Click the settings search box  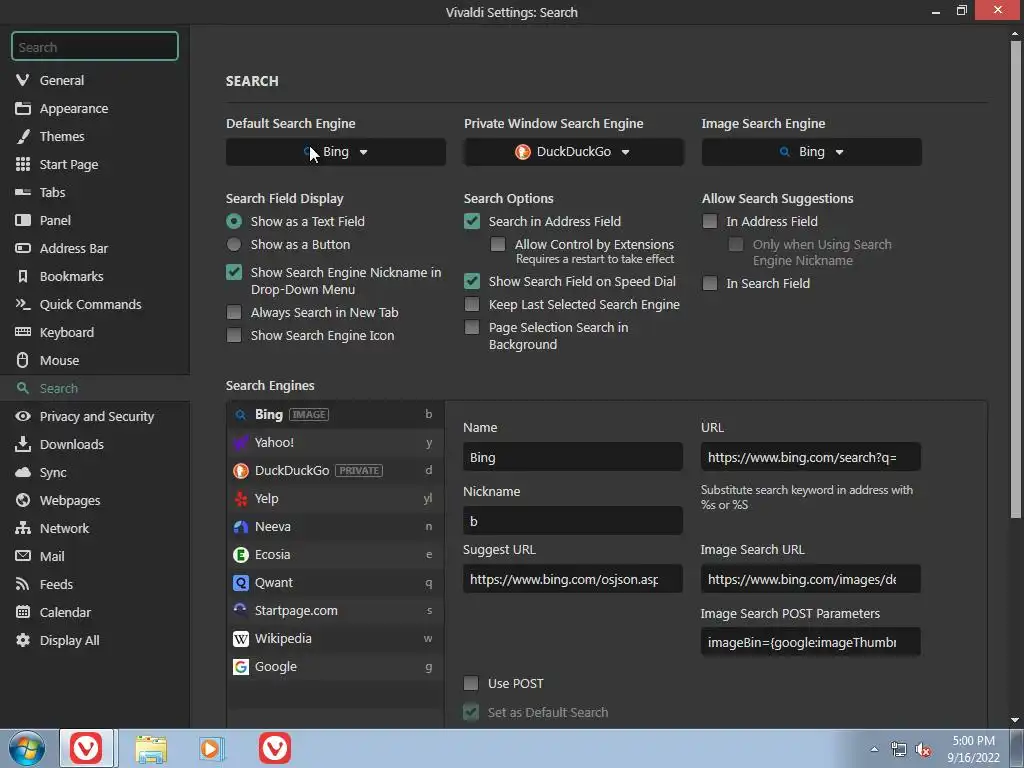[95, 46]
